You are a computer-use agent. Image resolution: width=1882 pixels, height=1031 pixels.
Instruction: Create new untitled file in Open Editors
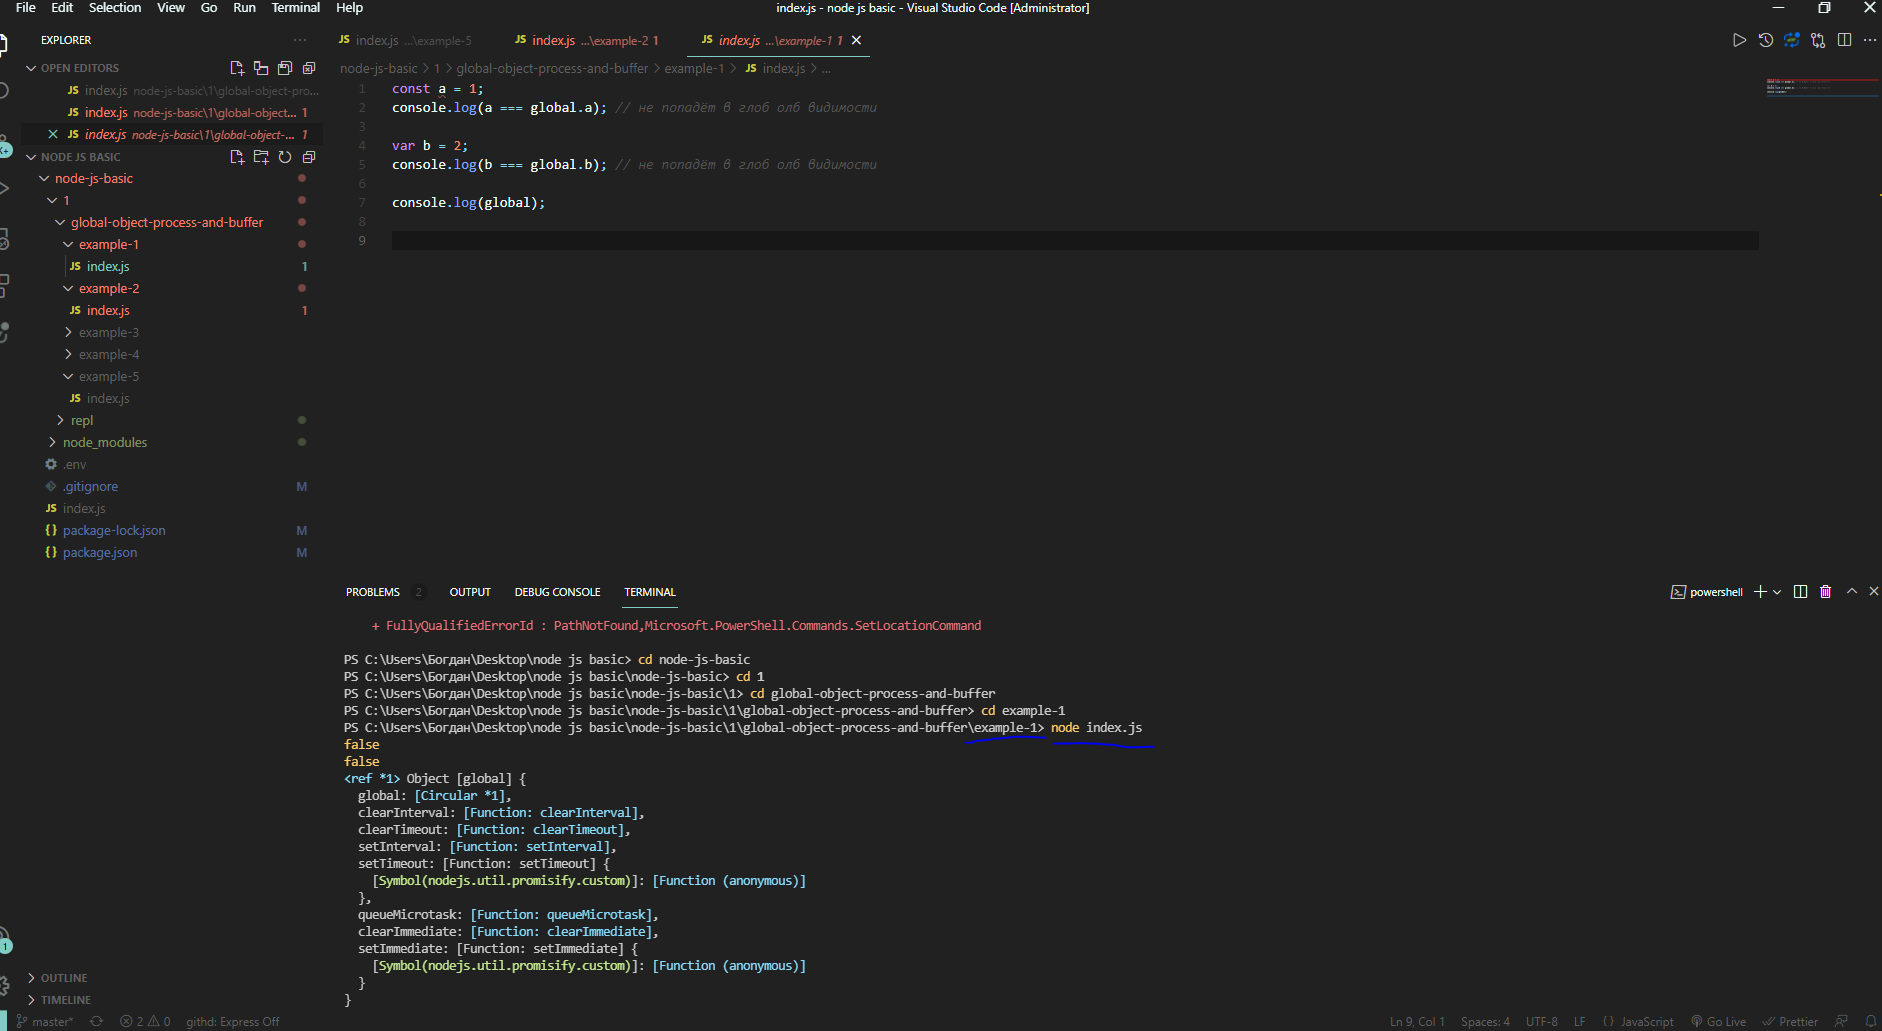point(237,68)
